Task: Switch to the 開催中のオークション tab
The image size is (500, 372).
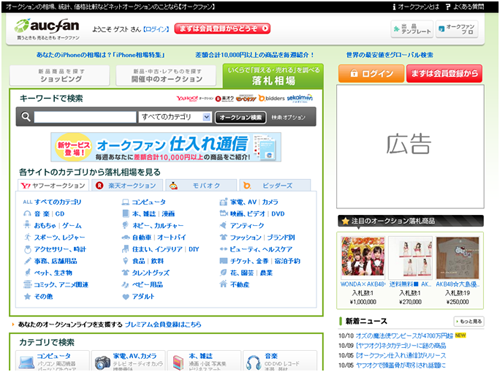Action: click(166, 75)
